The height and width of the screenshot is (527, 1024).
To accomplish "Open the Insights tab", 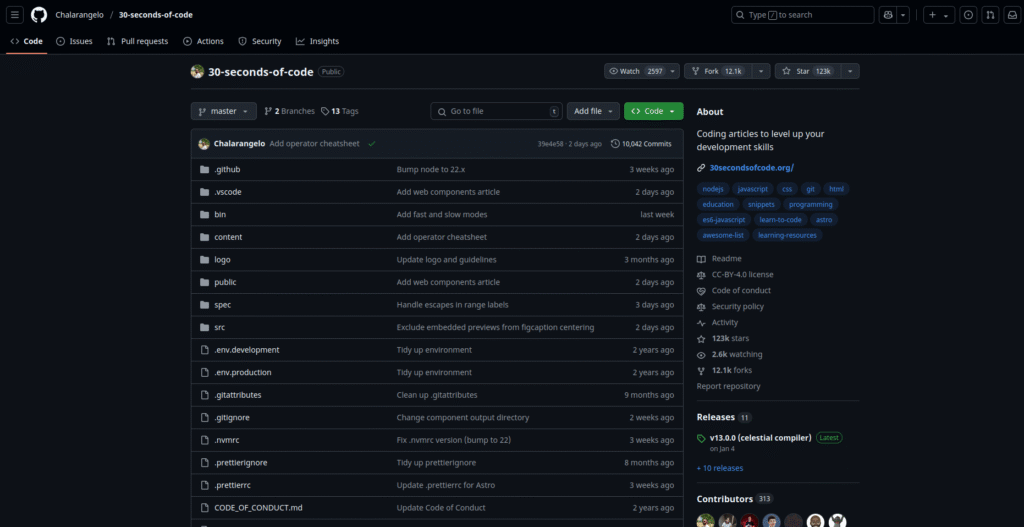I will [x=317, y=41].
